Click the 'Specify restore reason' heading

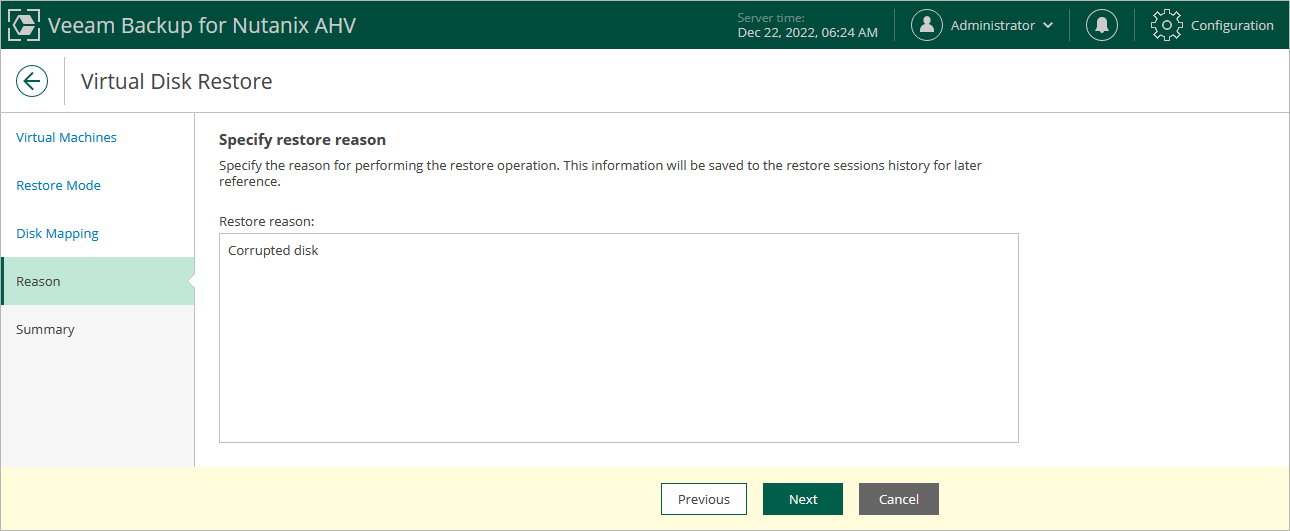click(x=302, y=140)
